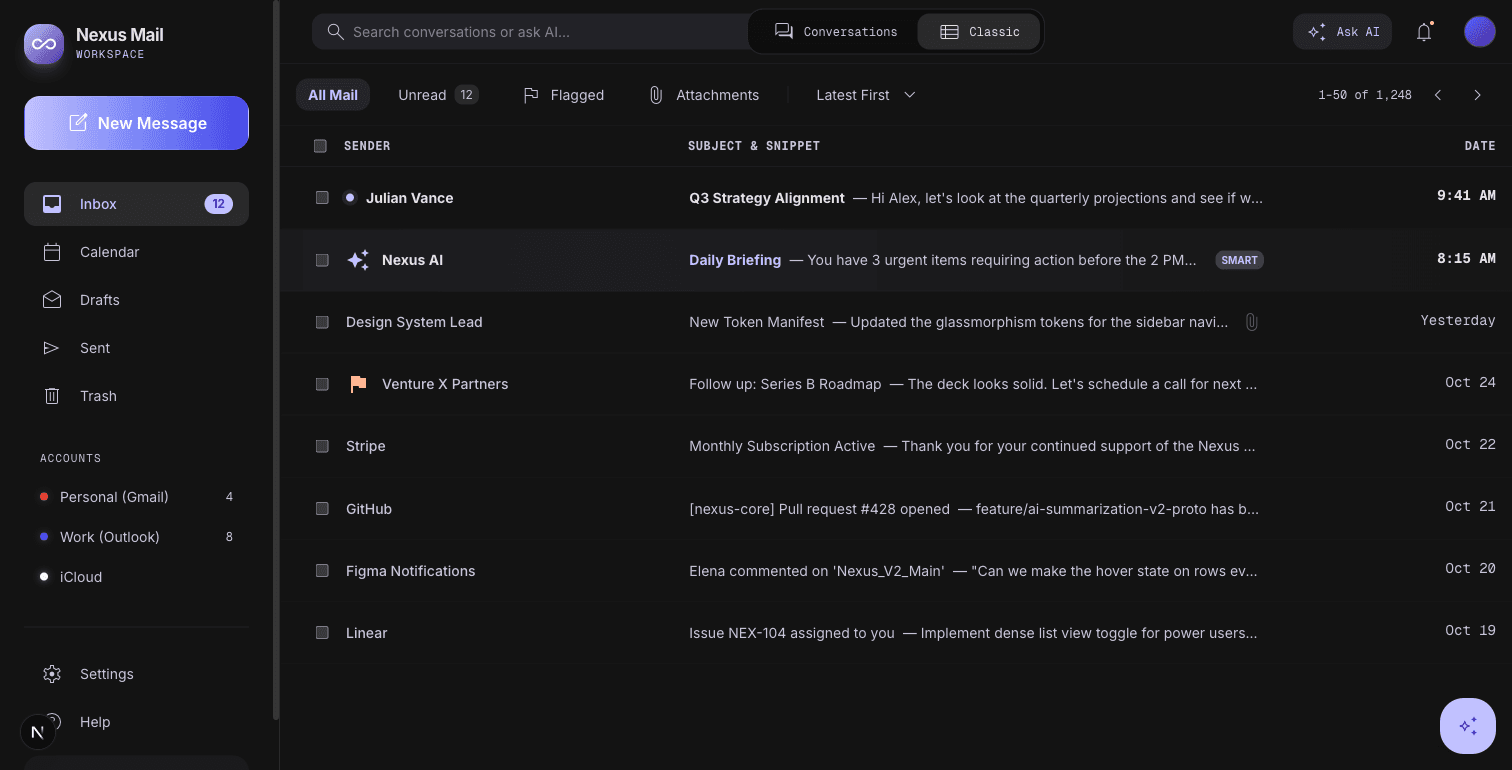Click the SENDER column header
The height and width of the screenshot is (770, 1512).
(367, 146)
